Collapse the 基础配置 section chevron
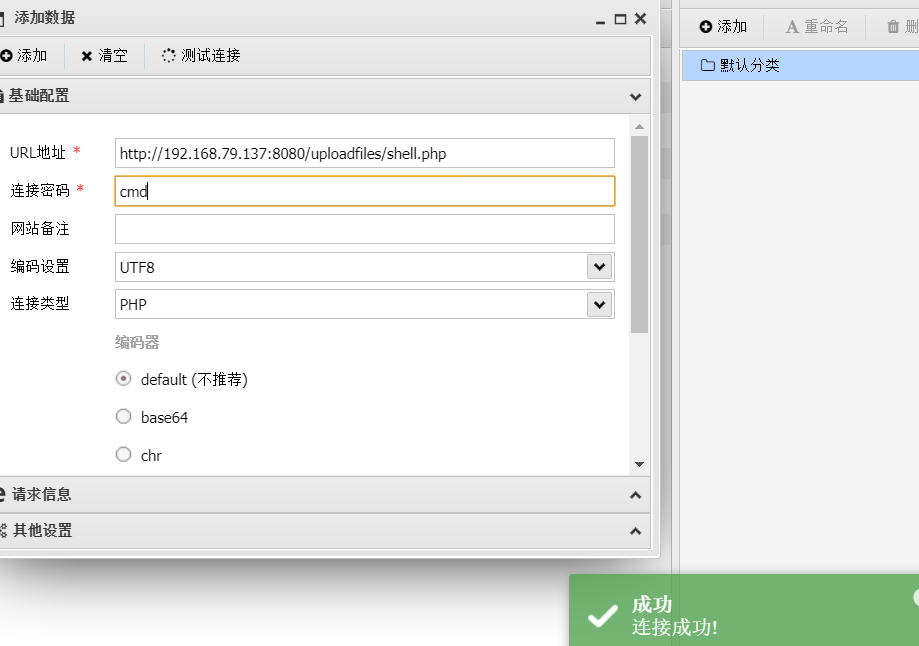 click(x=635, y=97)
